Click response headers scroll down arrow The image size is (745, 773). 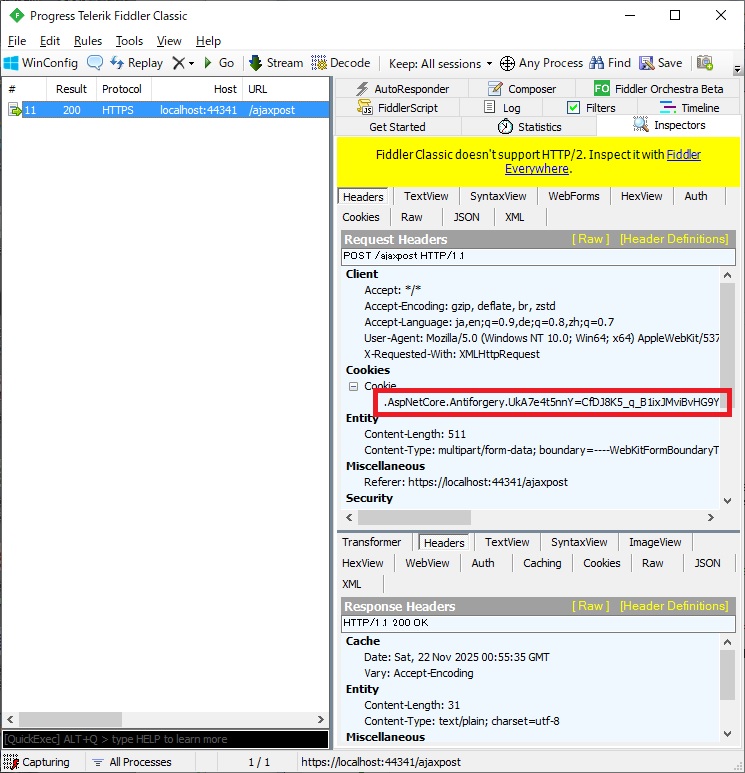tap(727, 734)
